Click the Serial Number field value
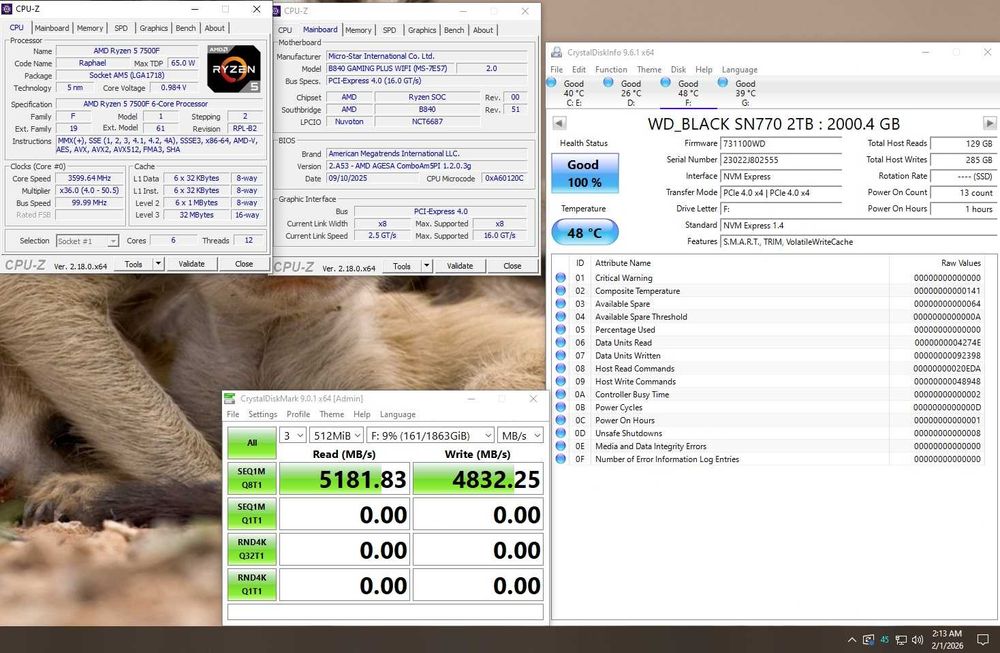 point(781,160)
